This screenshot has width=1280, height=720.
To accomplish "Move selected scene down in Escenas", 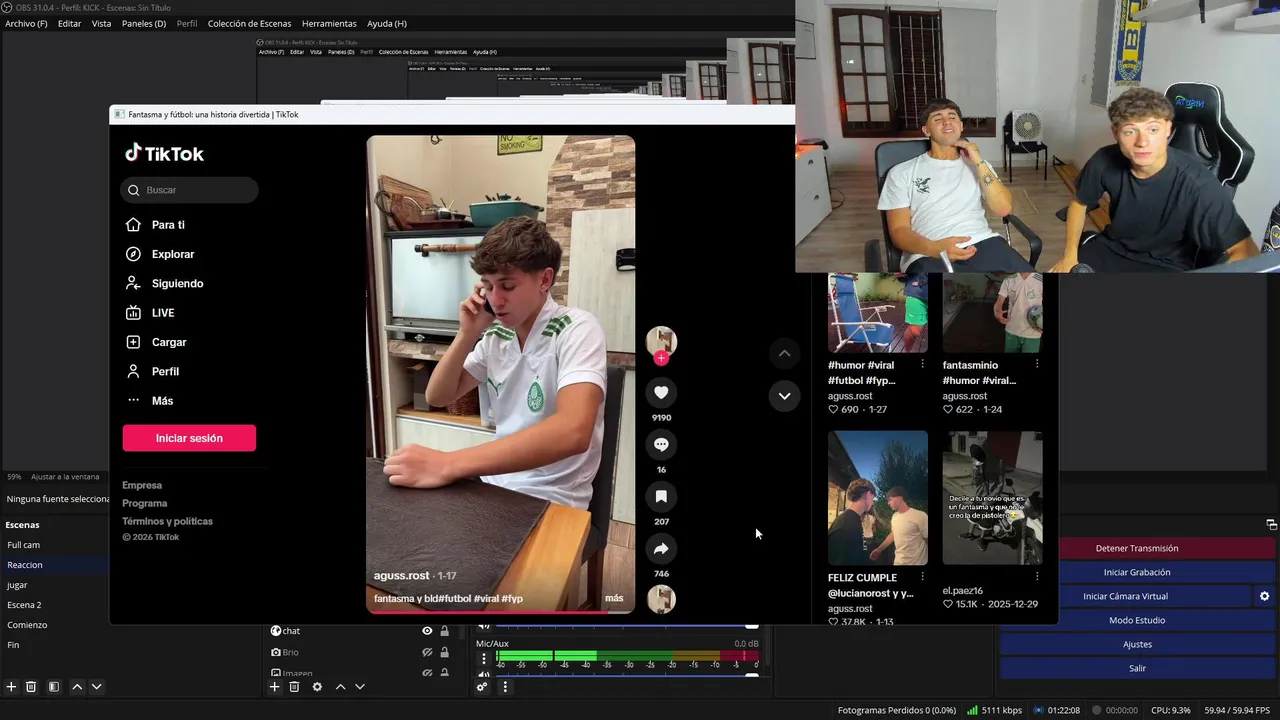I will 97,687.
